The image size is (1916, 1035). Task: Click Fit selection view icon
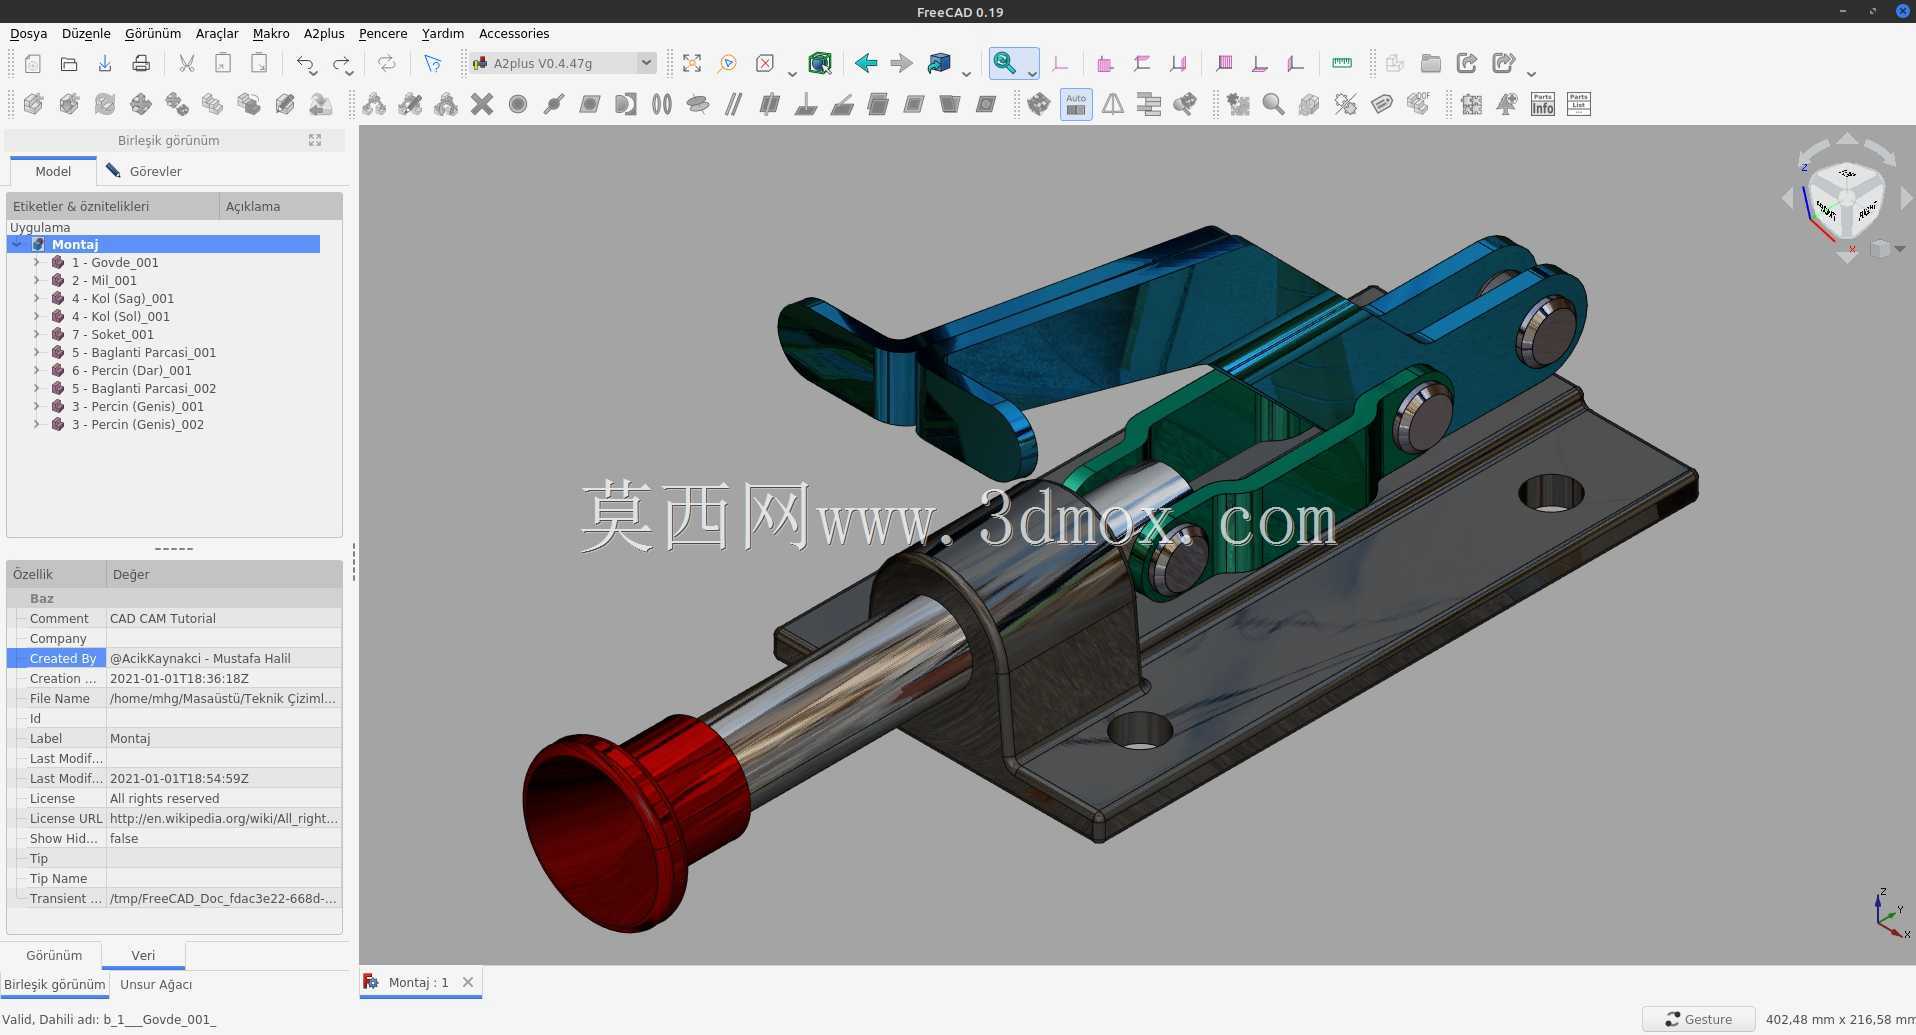(728, 64)
